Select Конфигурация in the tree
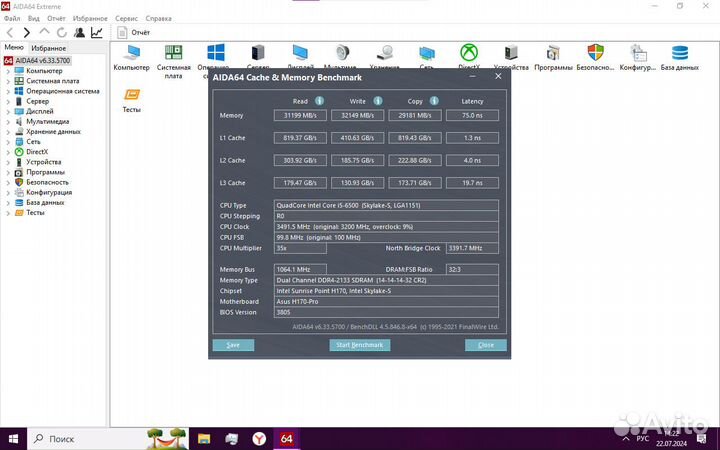Image resolution: width=720 pixels, height=450 pixels. pos(49,192)
